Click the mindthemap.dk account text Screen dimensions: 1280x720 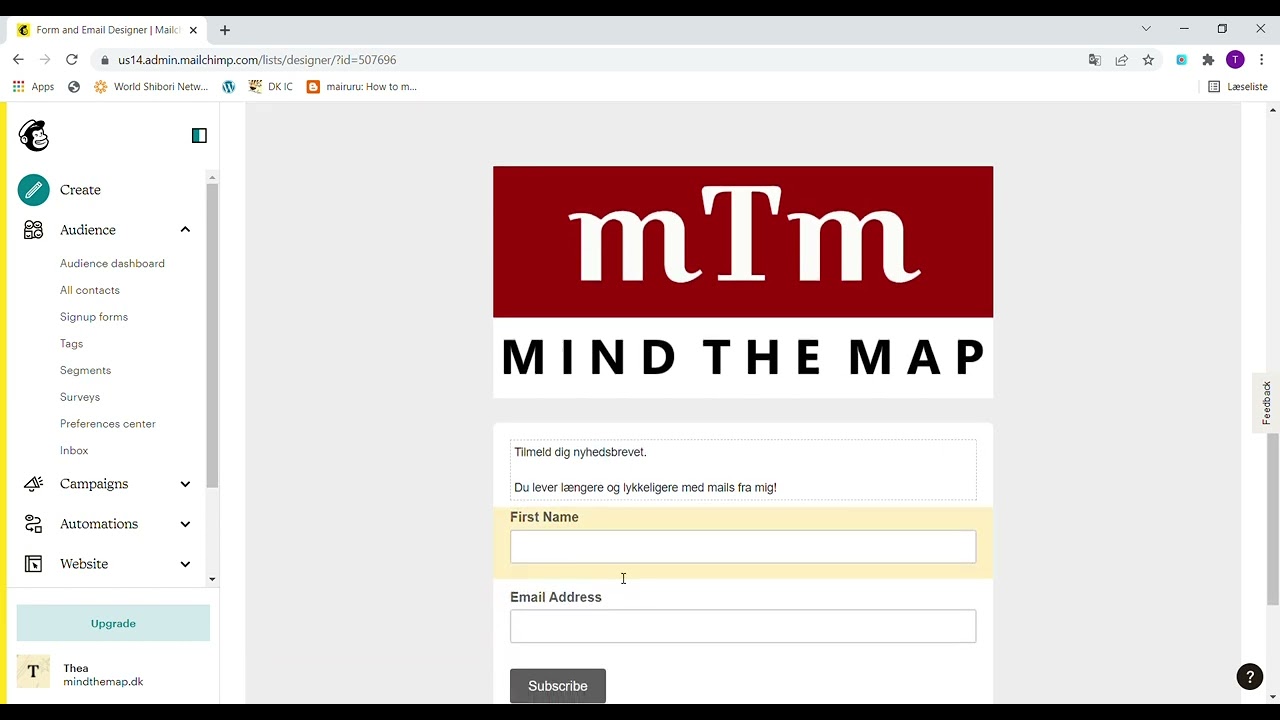[103, 682]
